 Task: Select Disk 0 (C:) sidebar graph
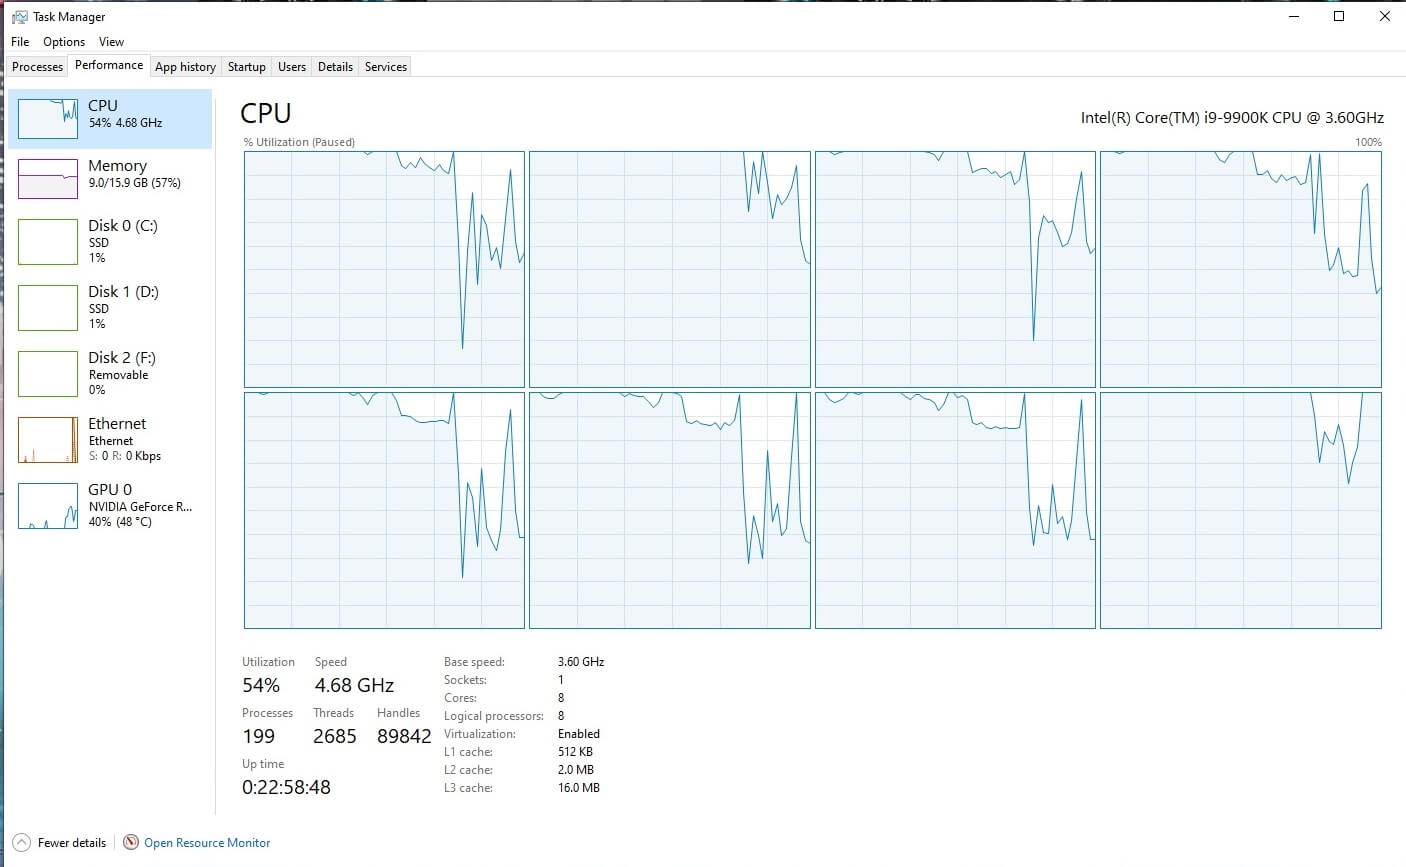tap(48, 242)
